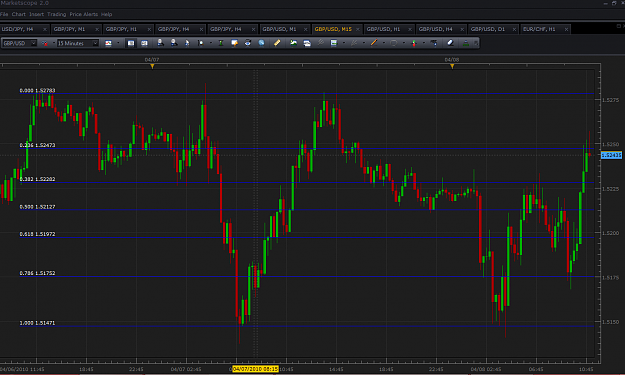Open the 15 Minutes period dropdown
The height and width of the screenshot is (375, 625).
tap(77, 43)
